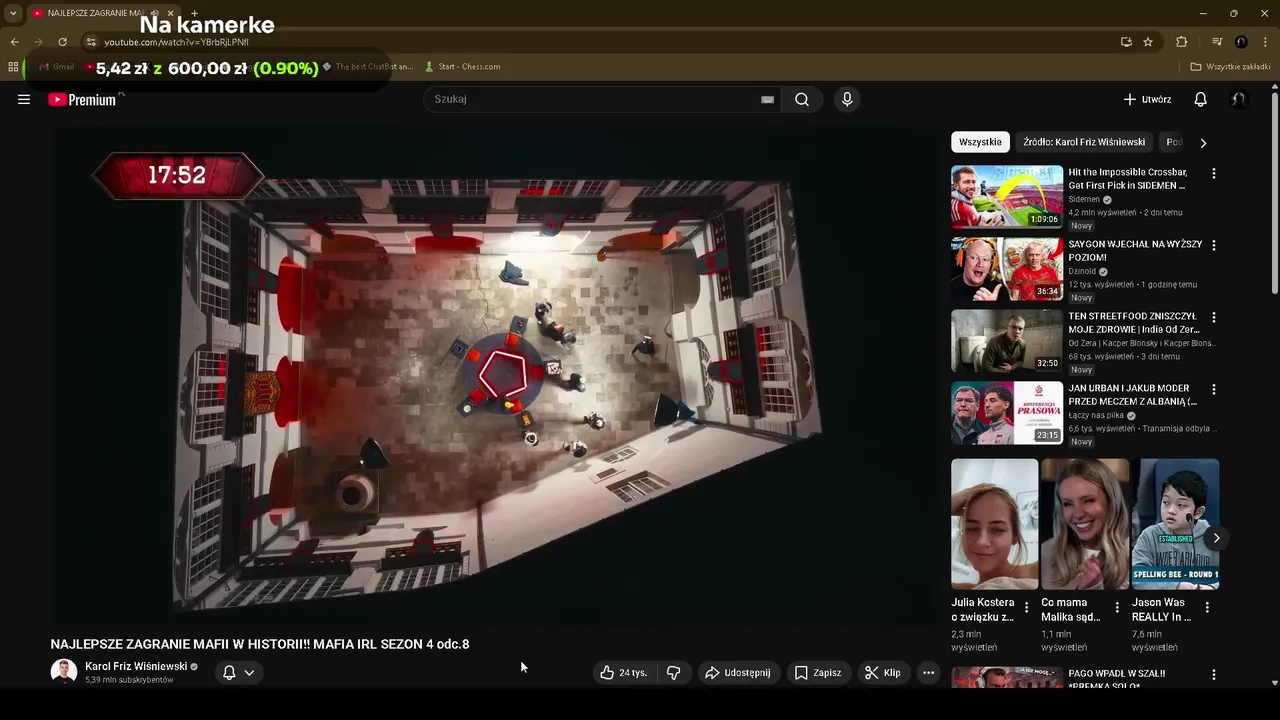
Task: Open more actions ellipsis under video
Action: 928,673
